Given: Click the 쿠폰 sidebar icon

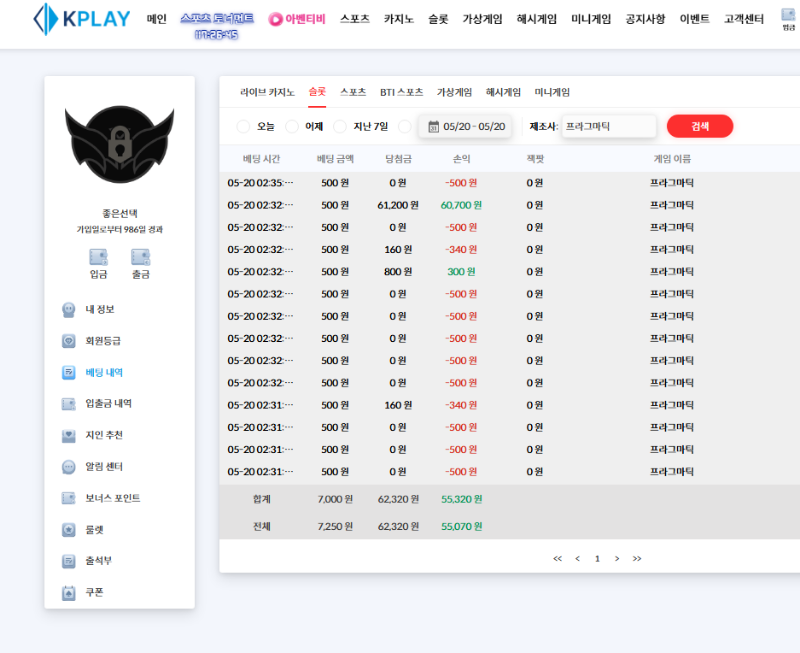Looking at the screenshot, I should click(x=68, y=593).
